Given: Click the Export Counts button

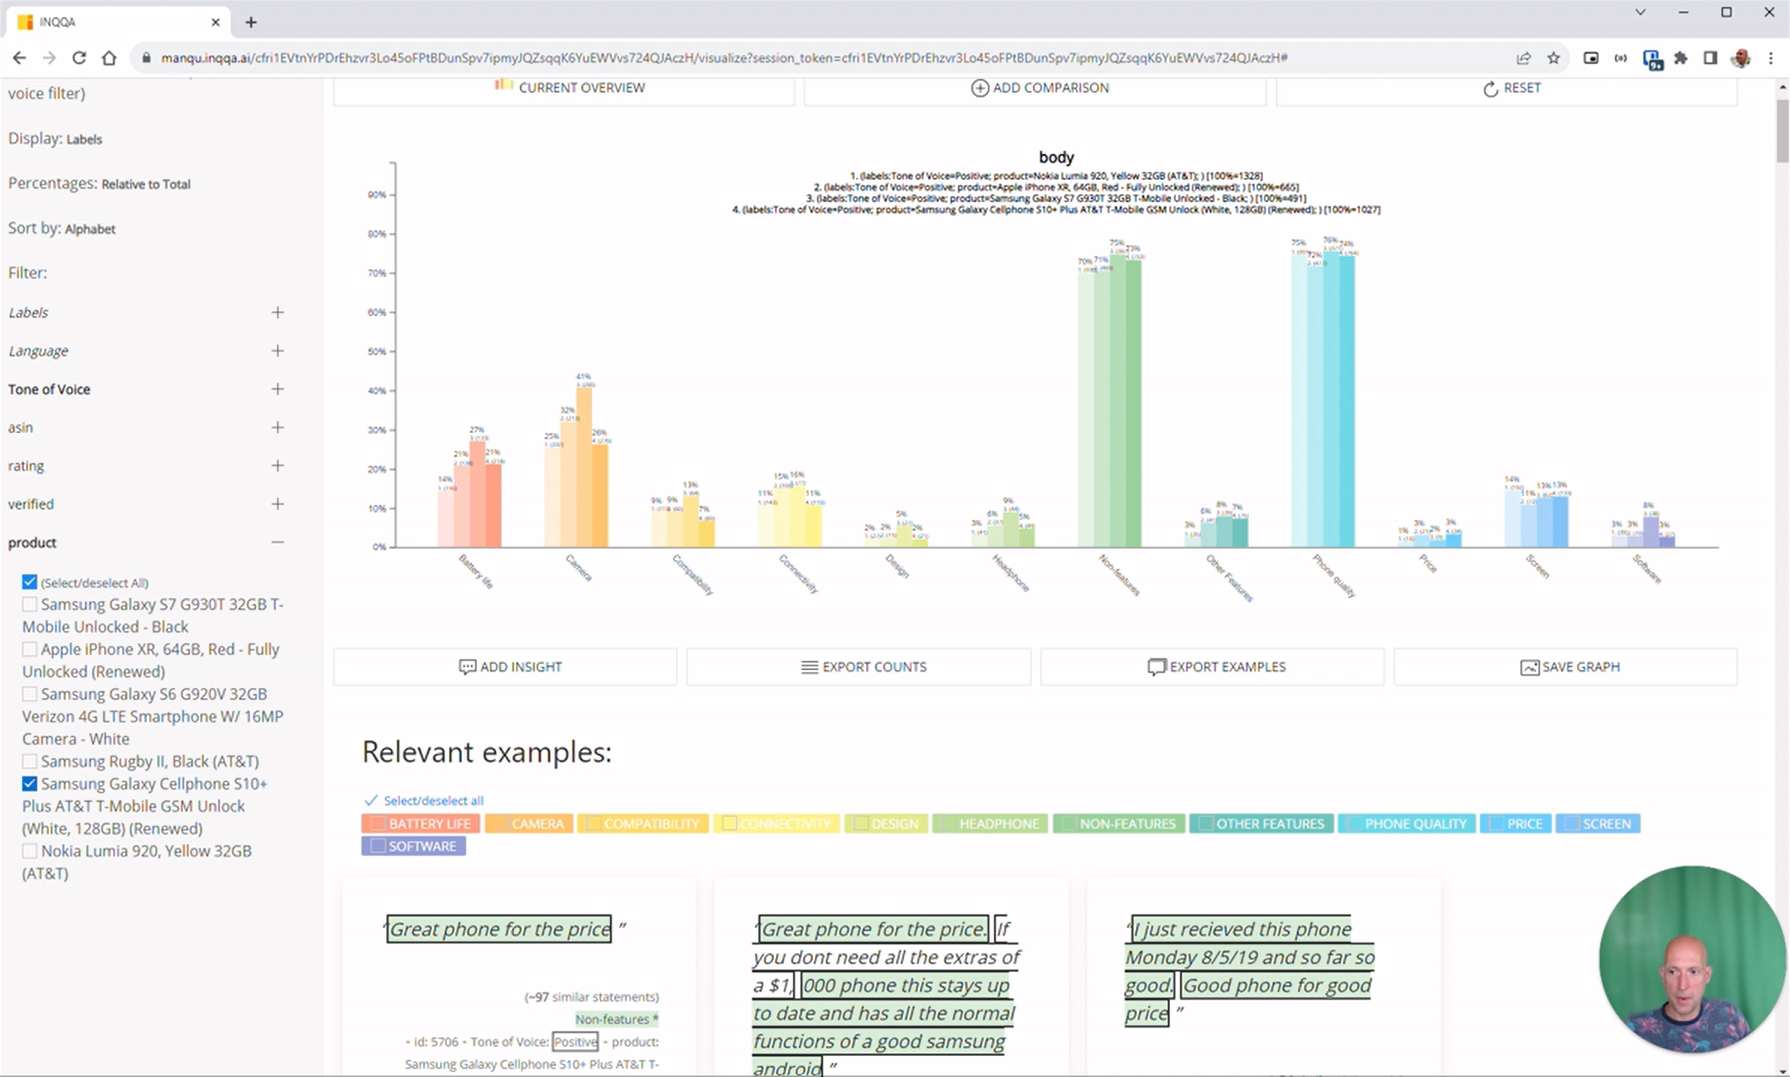Looking at the screenshot, I should pos(857,666).
